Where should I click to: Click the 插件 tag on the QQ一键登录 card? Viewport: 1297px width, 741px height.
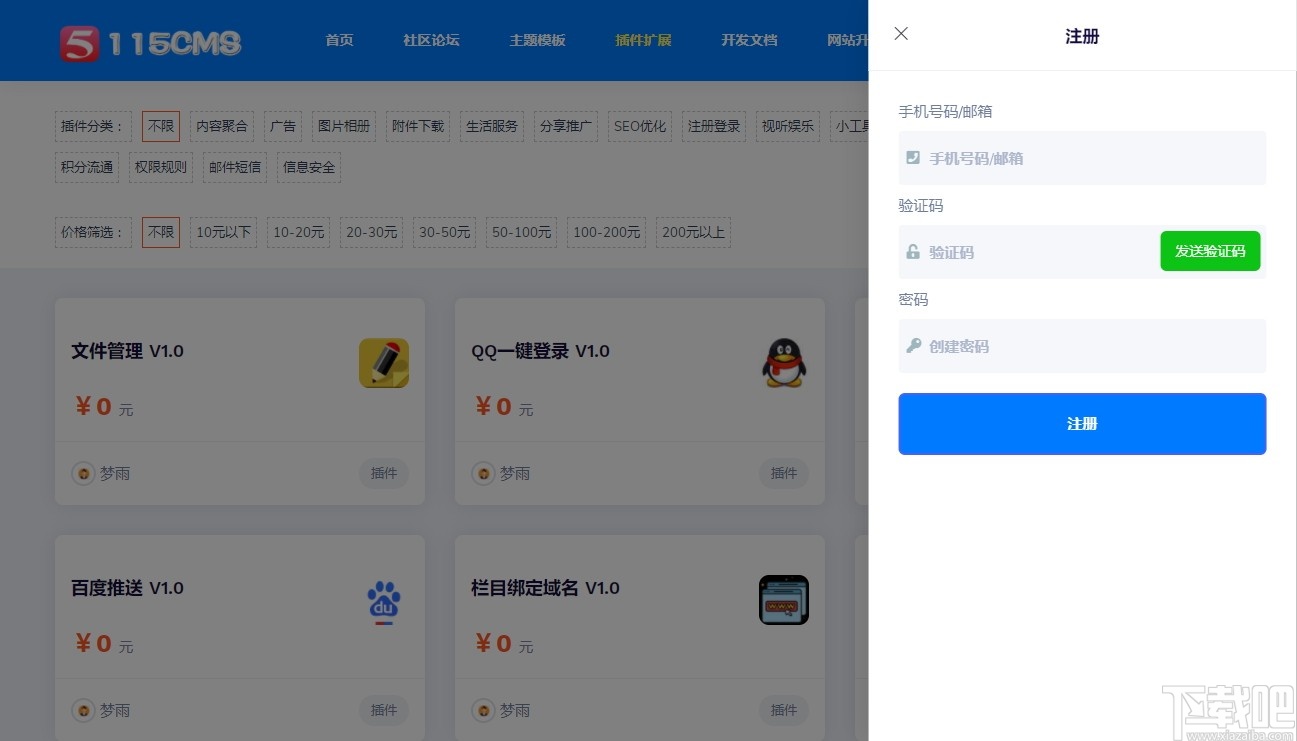[x=784, y=473]
